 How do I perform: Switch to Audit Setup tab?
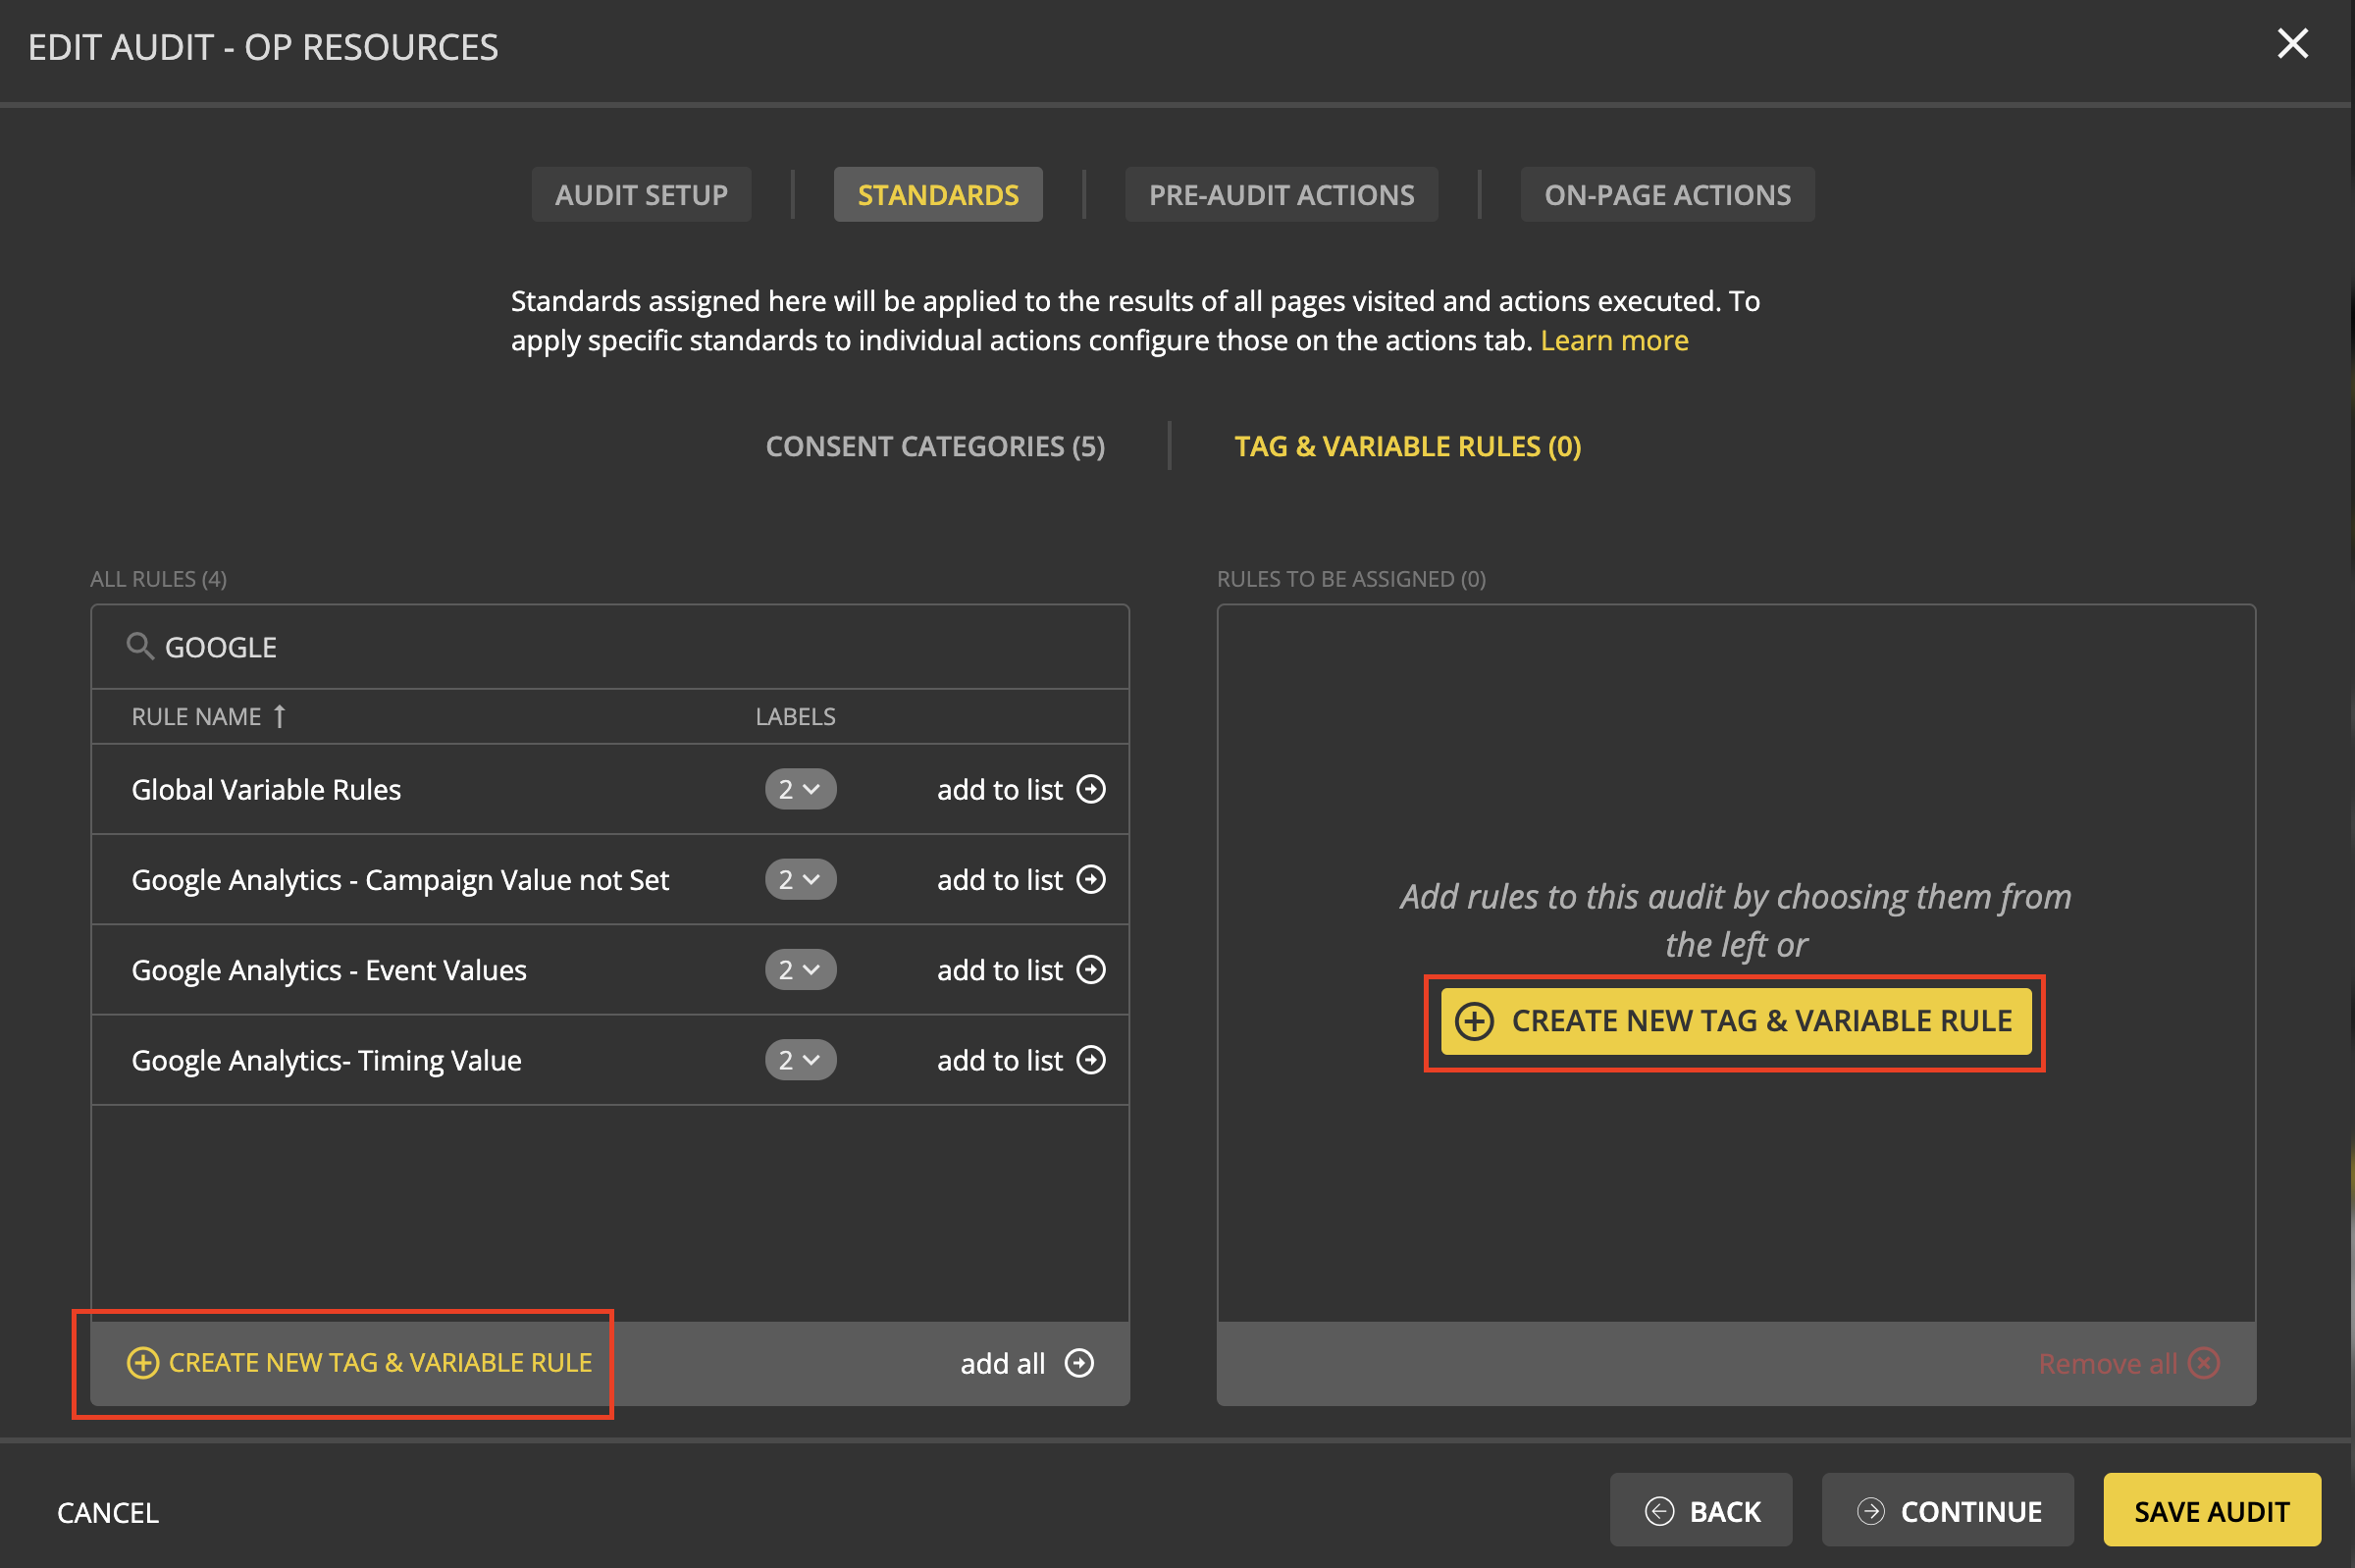pos(641,194)
